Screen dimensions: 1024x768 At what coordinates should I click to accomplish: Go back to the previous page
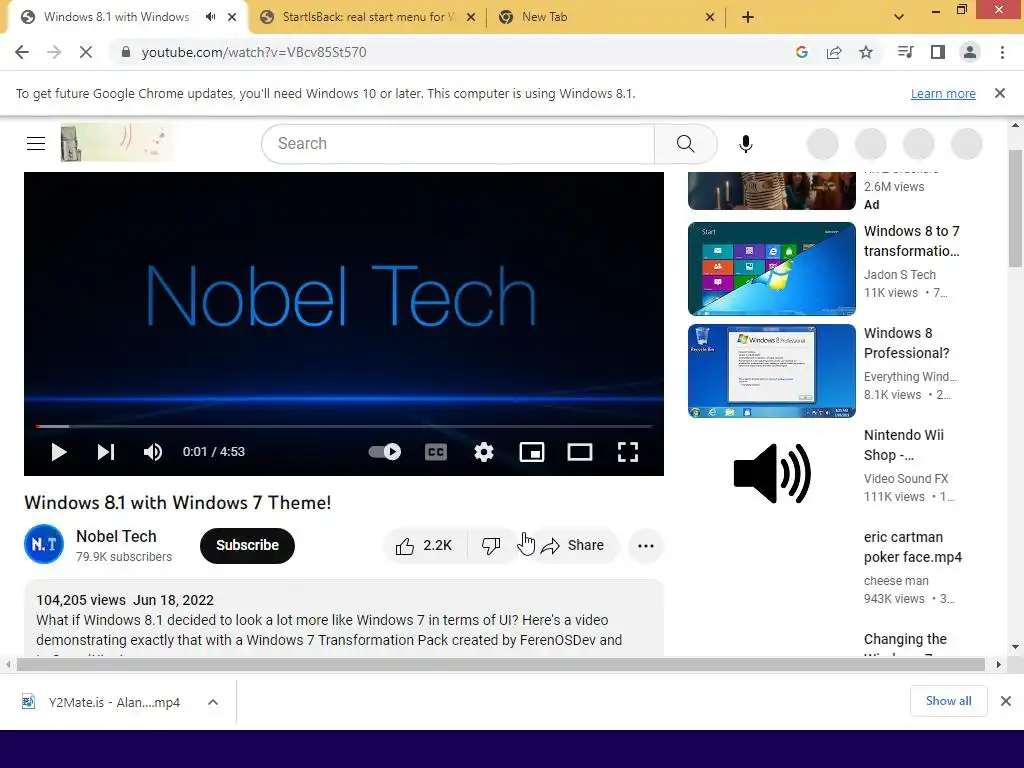point(22,52)
